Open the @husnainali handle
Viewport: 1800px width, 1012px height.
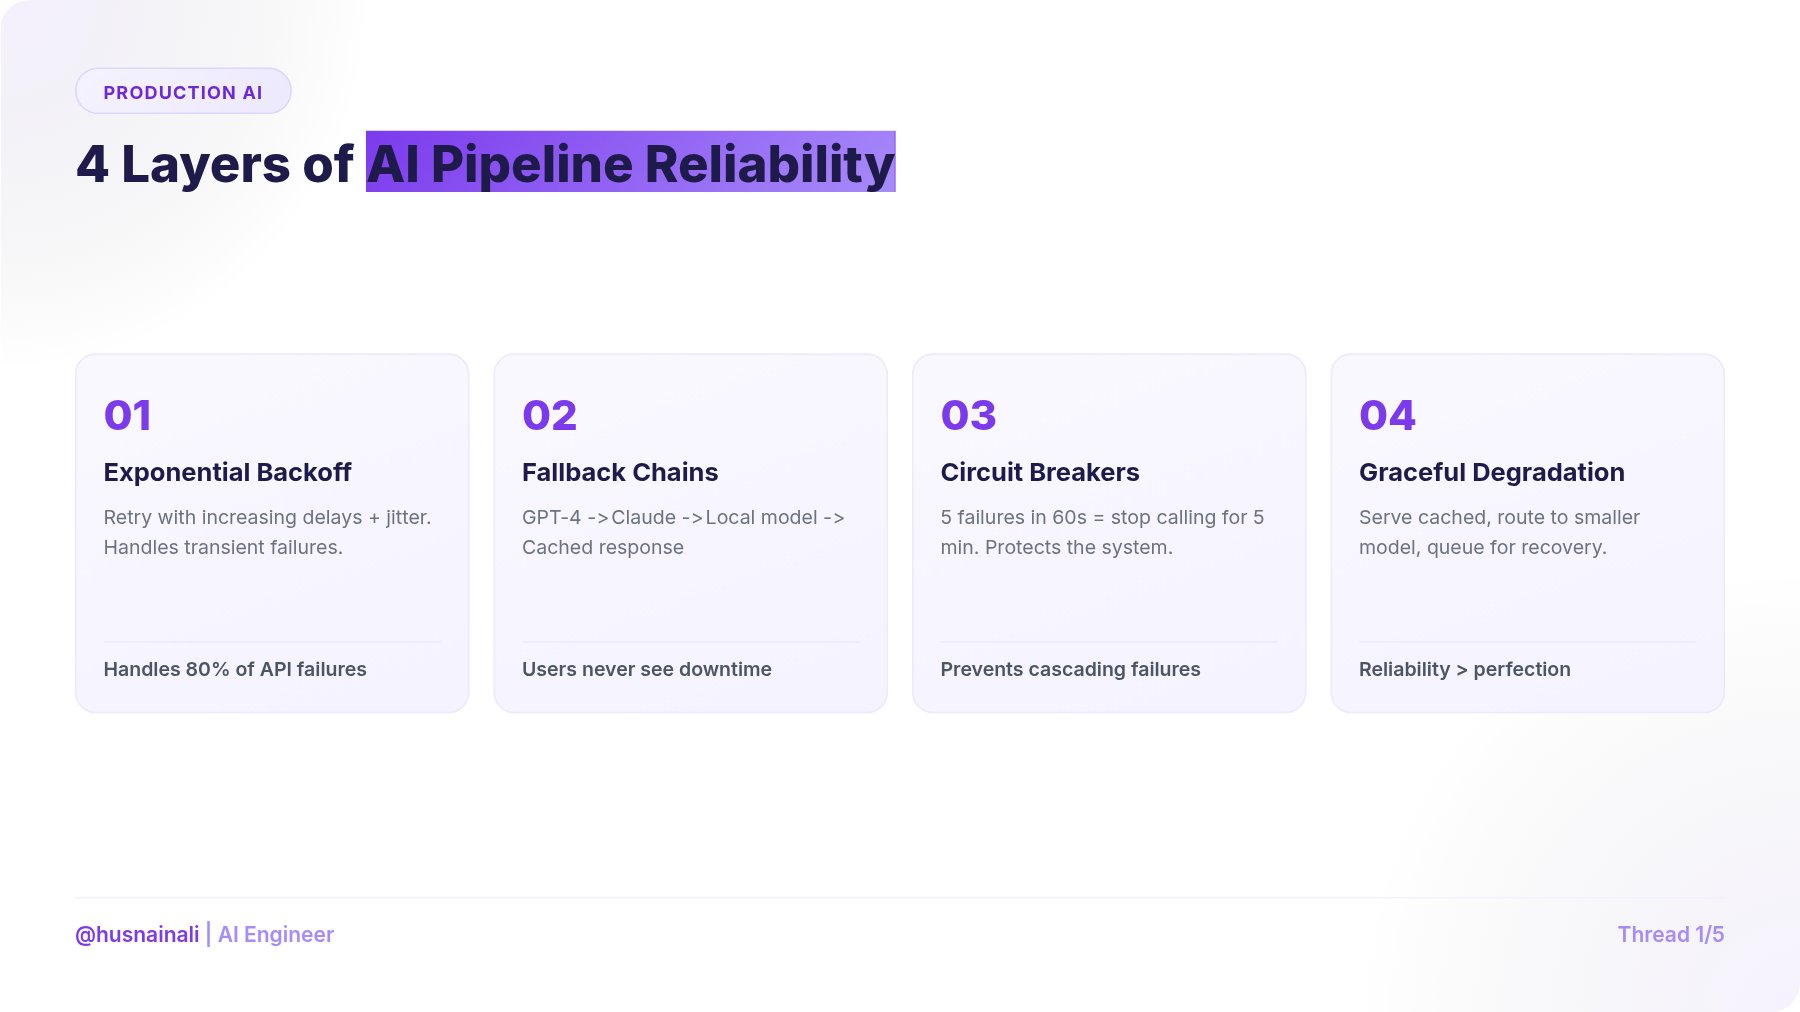[137, 934]
